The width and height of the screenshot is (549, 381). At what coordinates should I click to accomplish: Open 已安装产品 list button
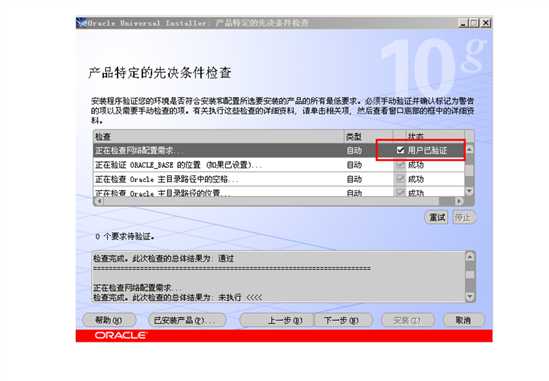pos(187,320)
